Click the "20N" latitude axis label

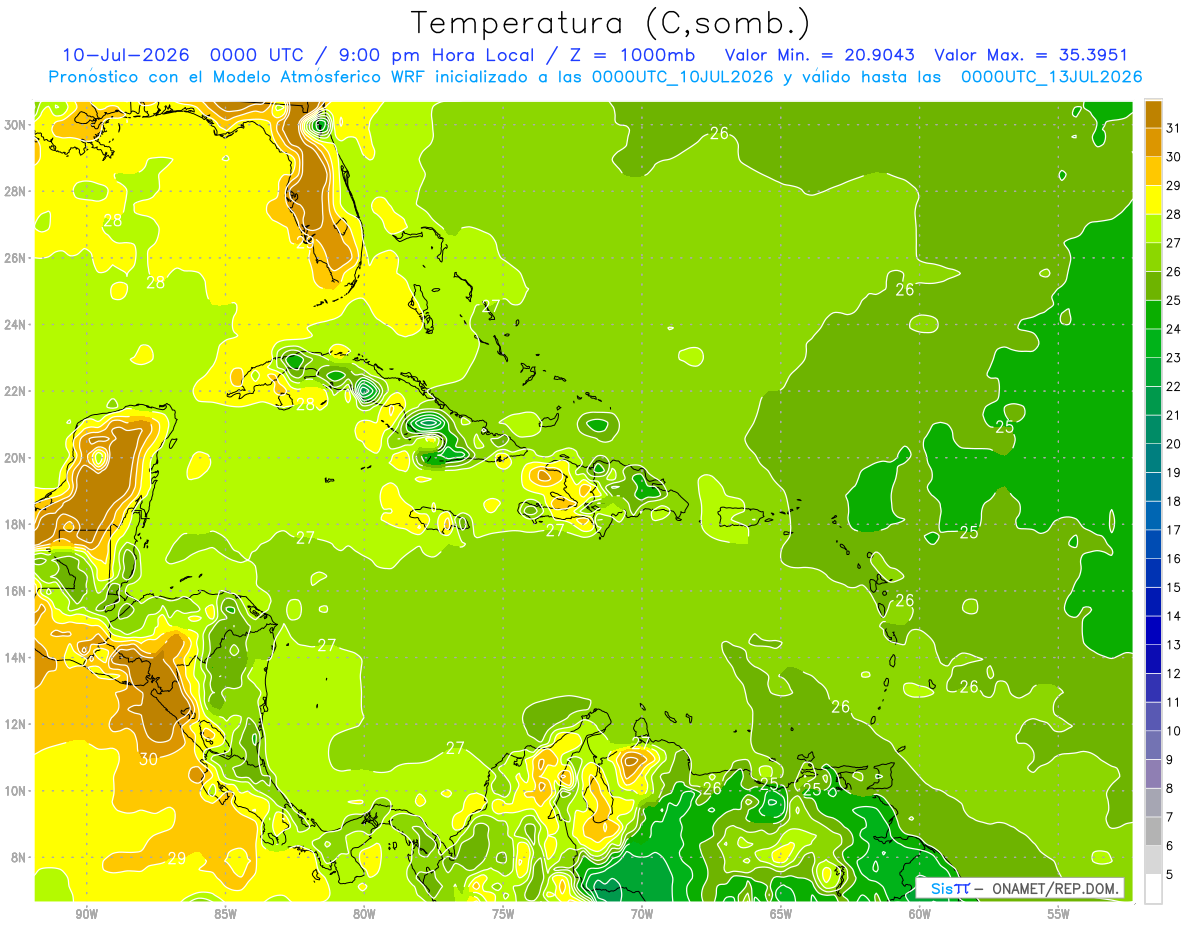[x=16, y=458]
